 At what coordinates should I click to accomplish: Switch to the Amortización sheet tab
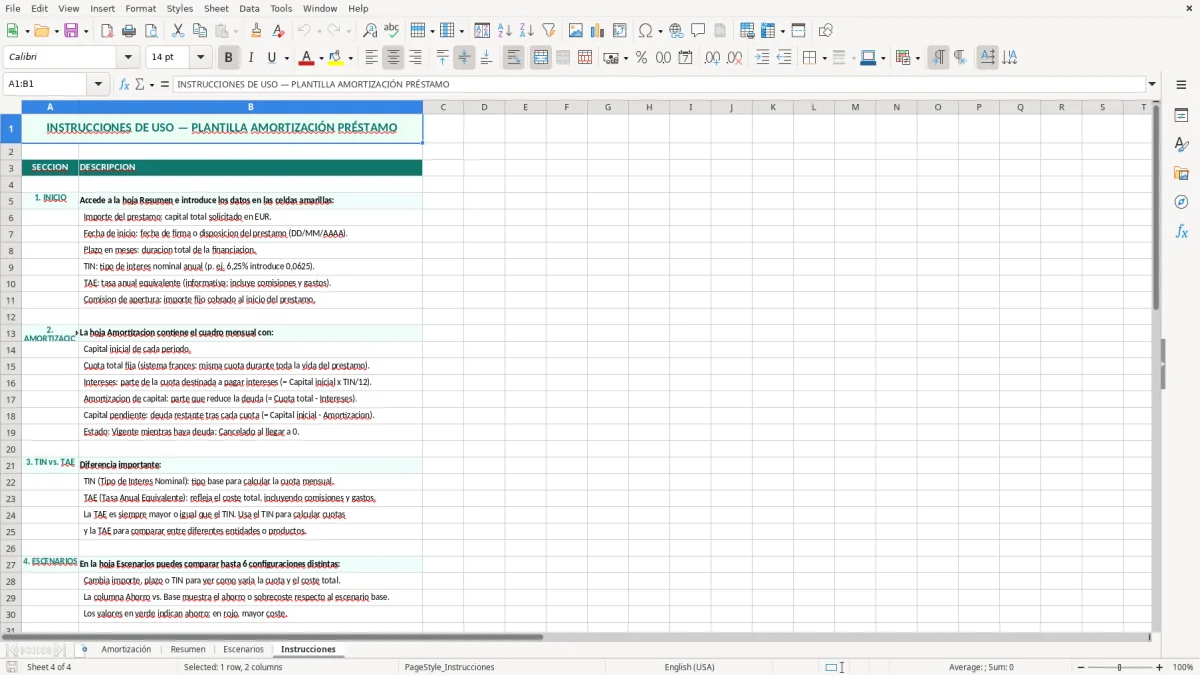pos(126,649)
